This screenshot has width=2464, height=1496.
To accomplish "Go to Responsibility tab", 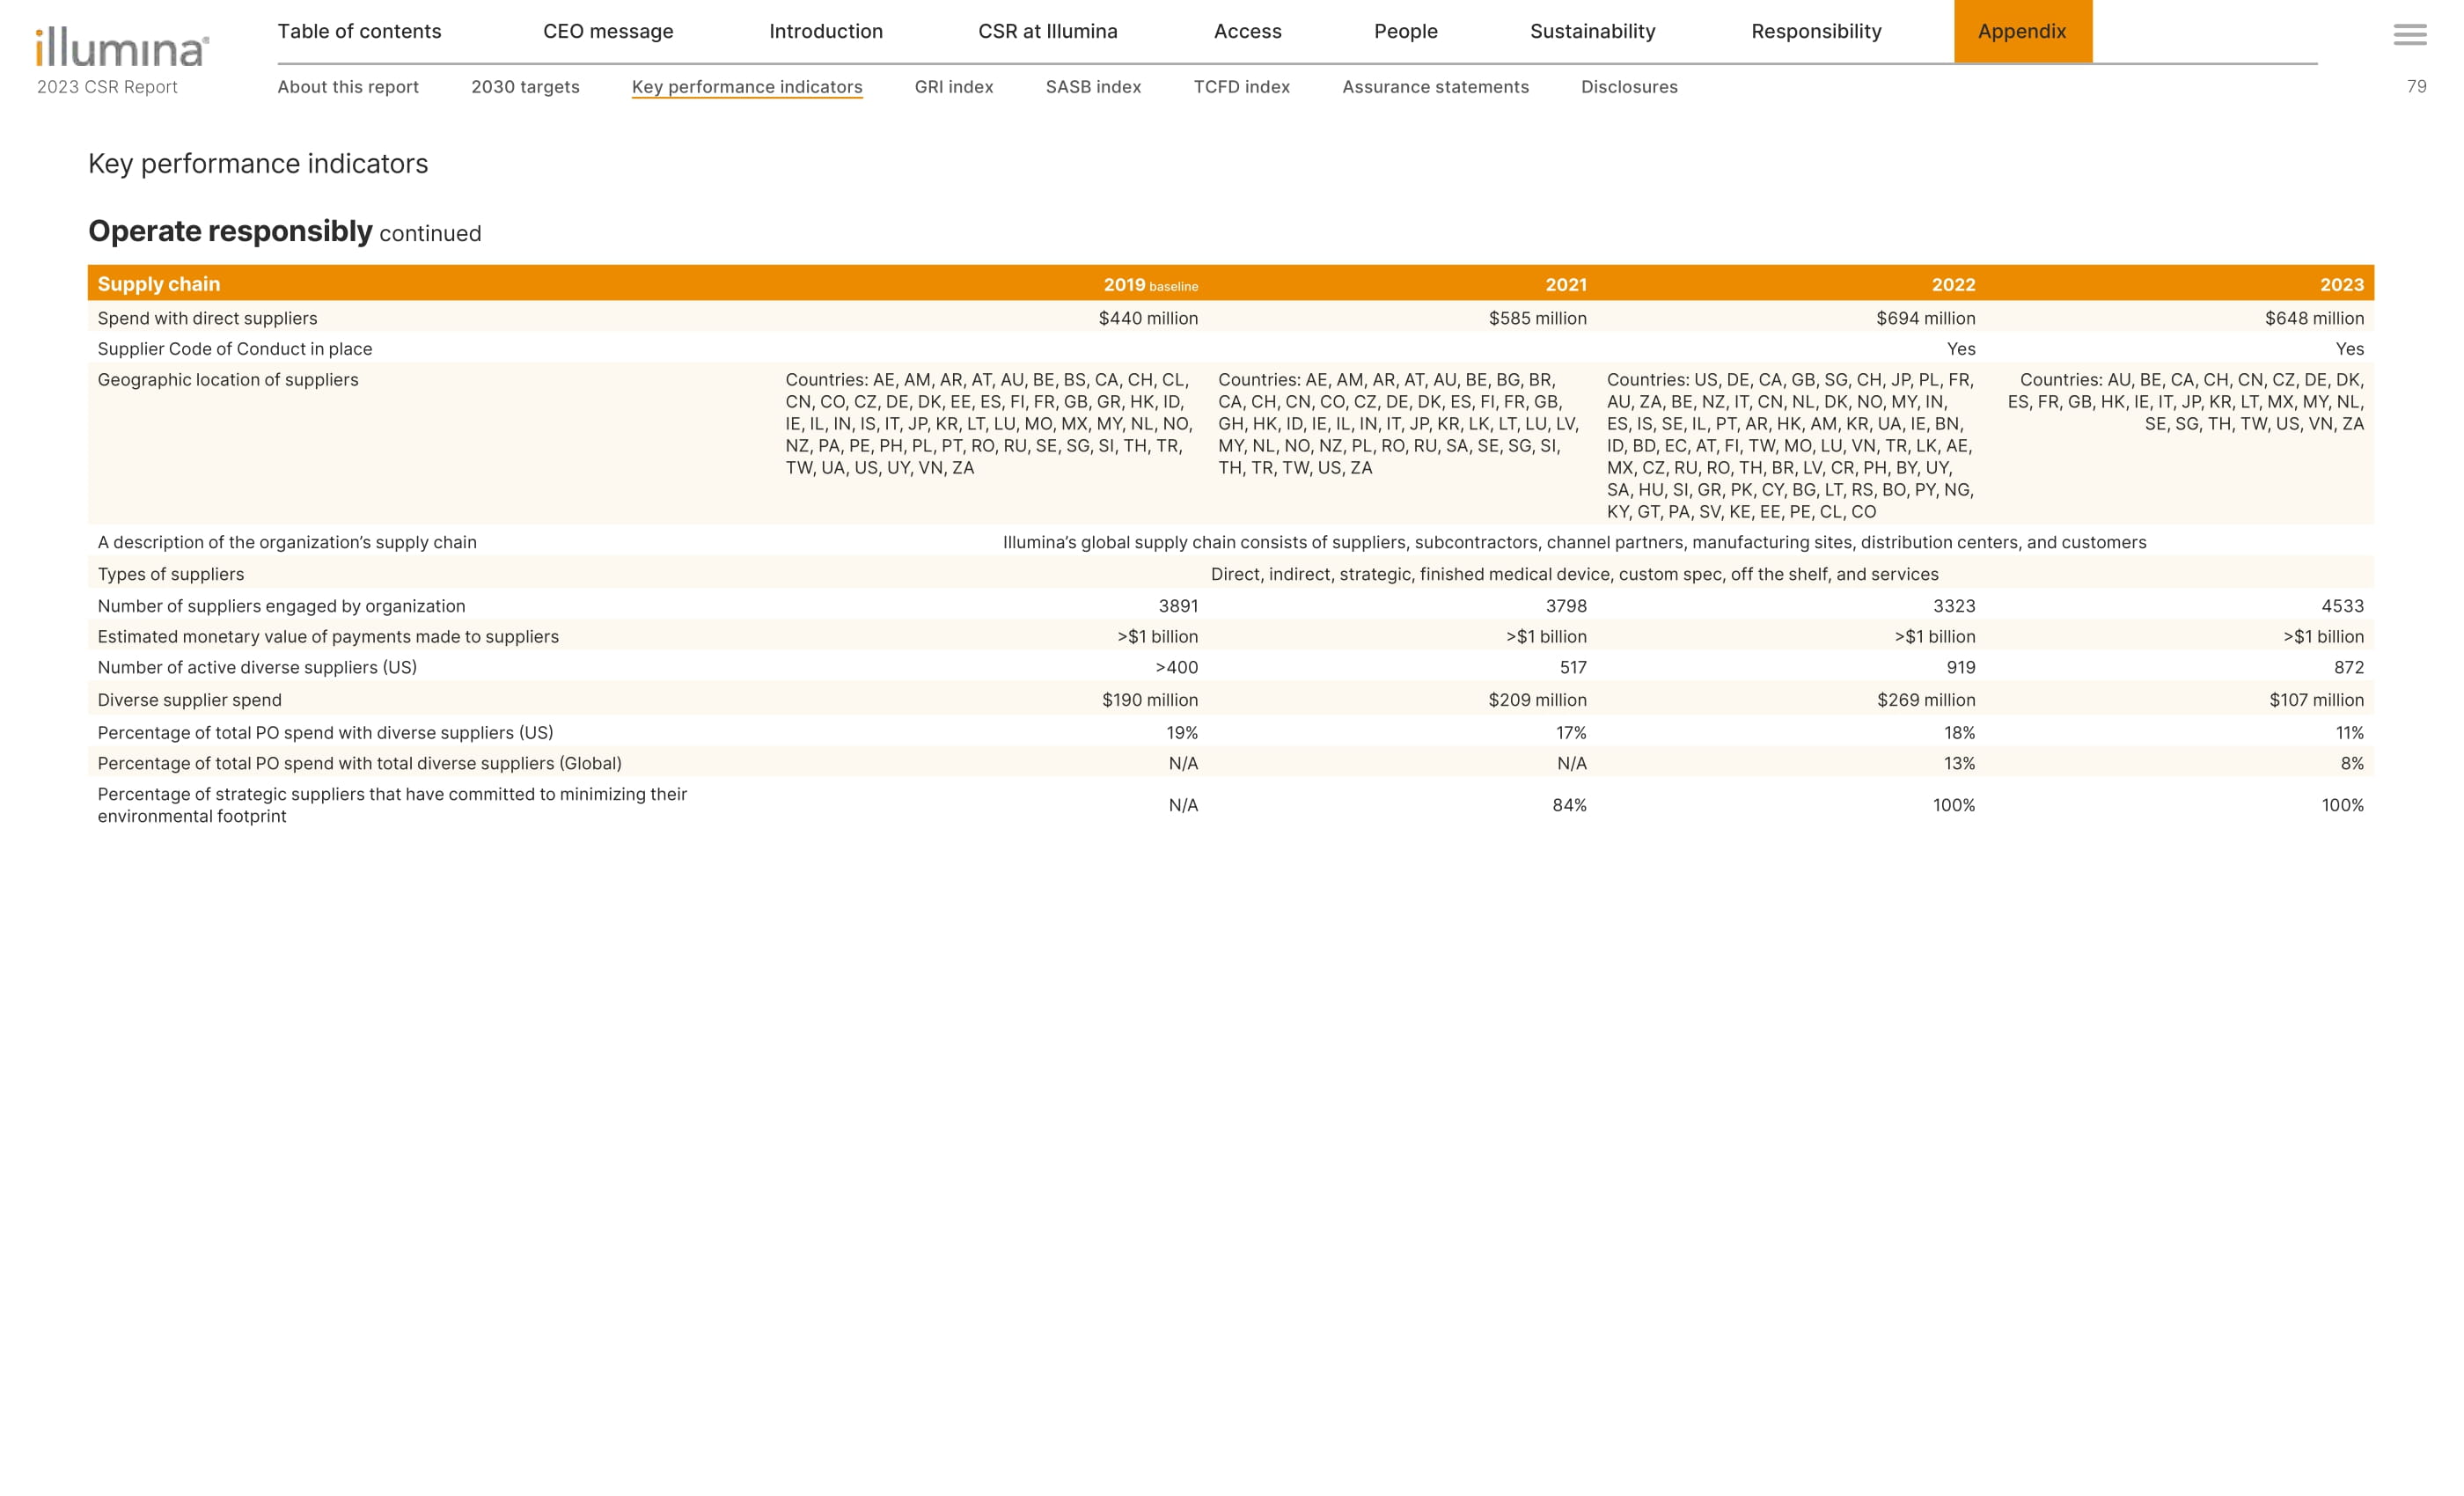I will click(x=1816, y=31).
